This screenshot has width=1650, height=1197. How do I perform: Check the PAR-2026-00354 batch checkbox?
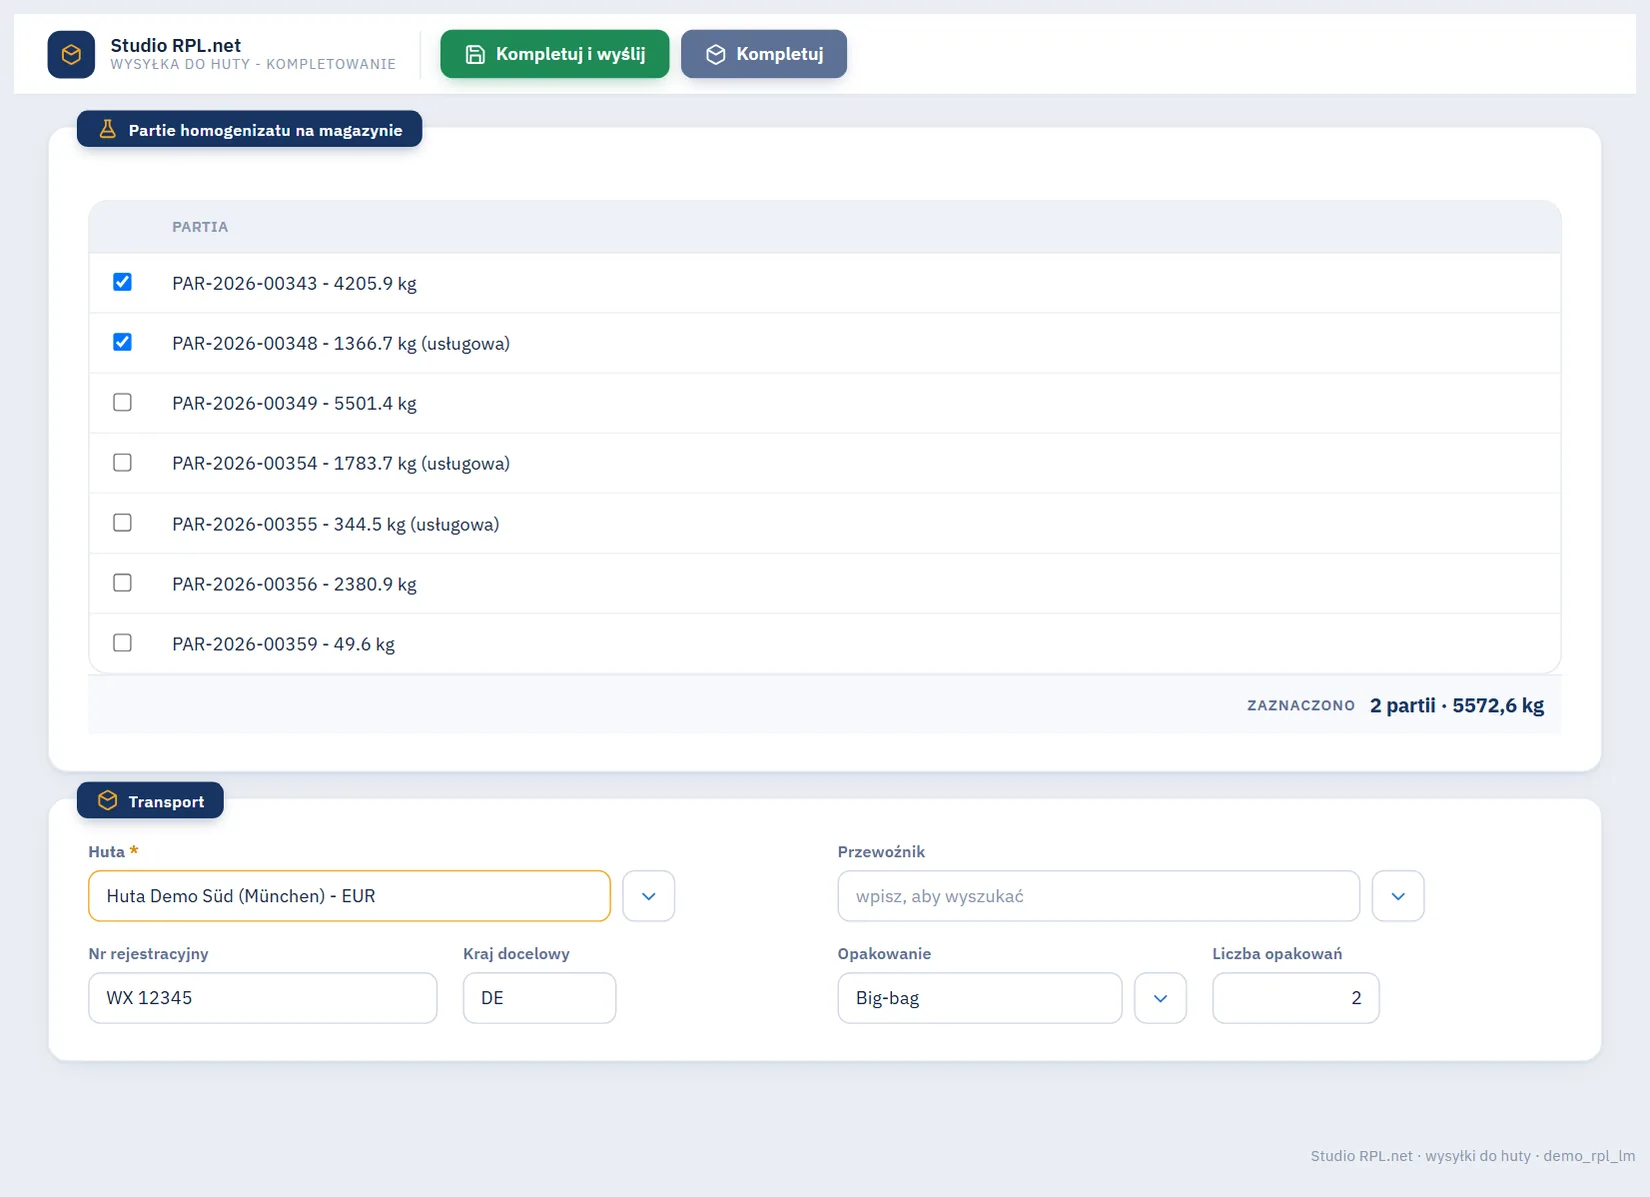point(122,462)
